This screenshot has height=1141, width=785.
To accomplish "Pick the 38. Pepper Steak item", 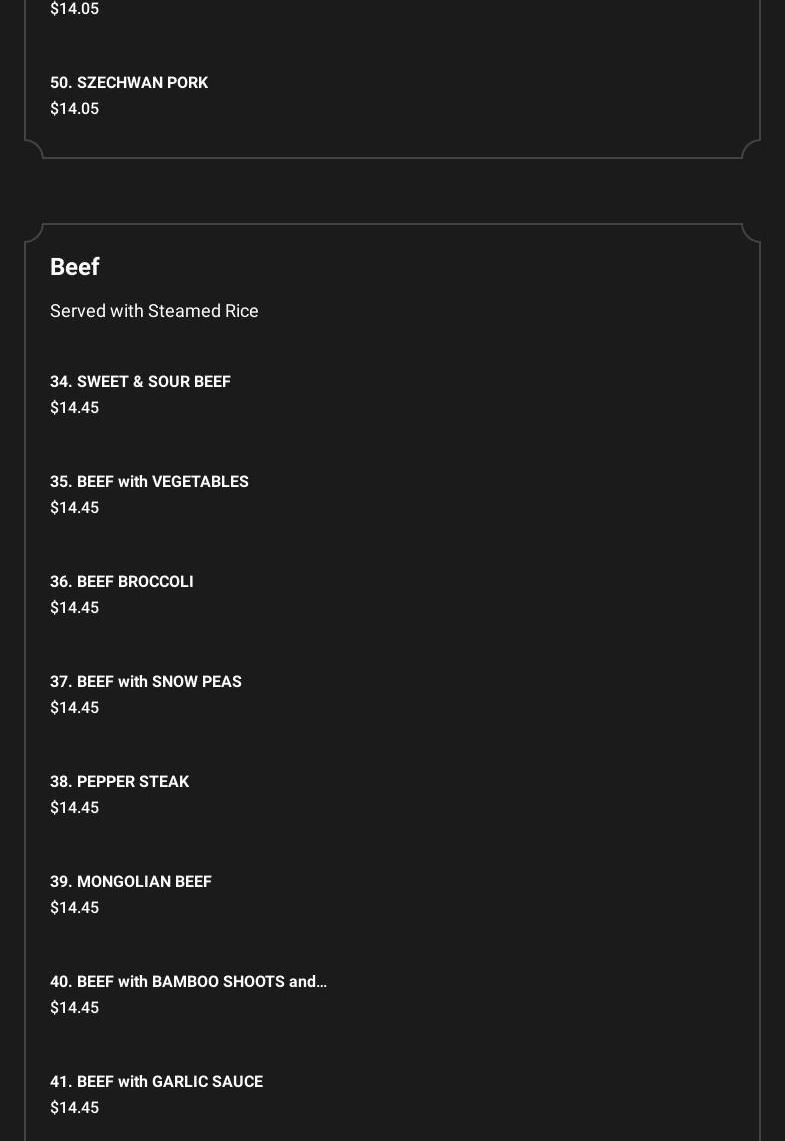I will coord(119,782).
